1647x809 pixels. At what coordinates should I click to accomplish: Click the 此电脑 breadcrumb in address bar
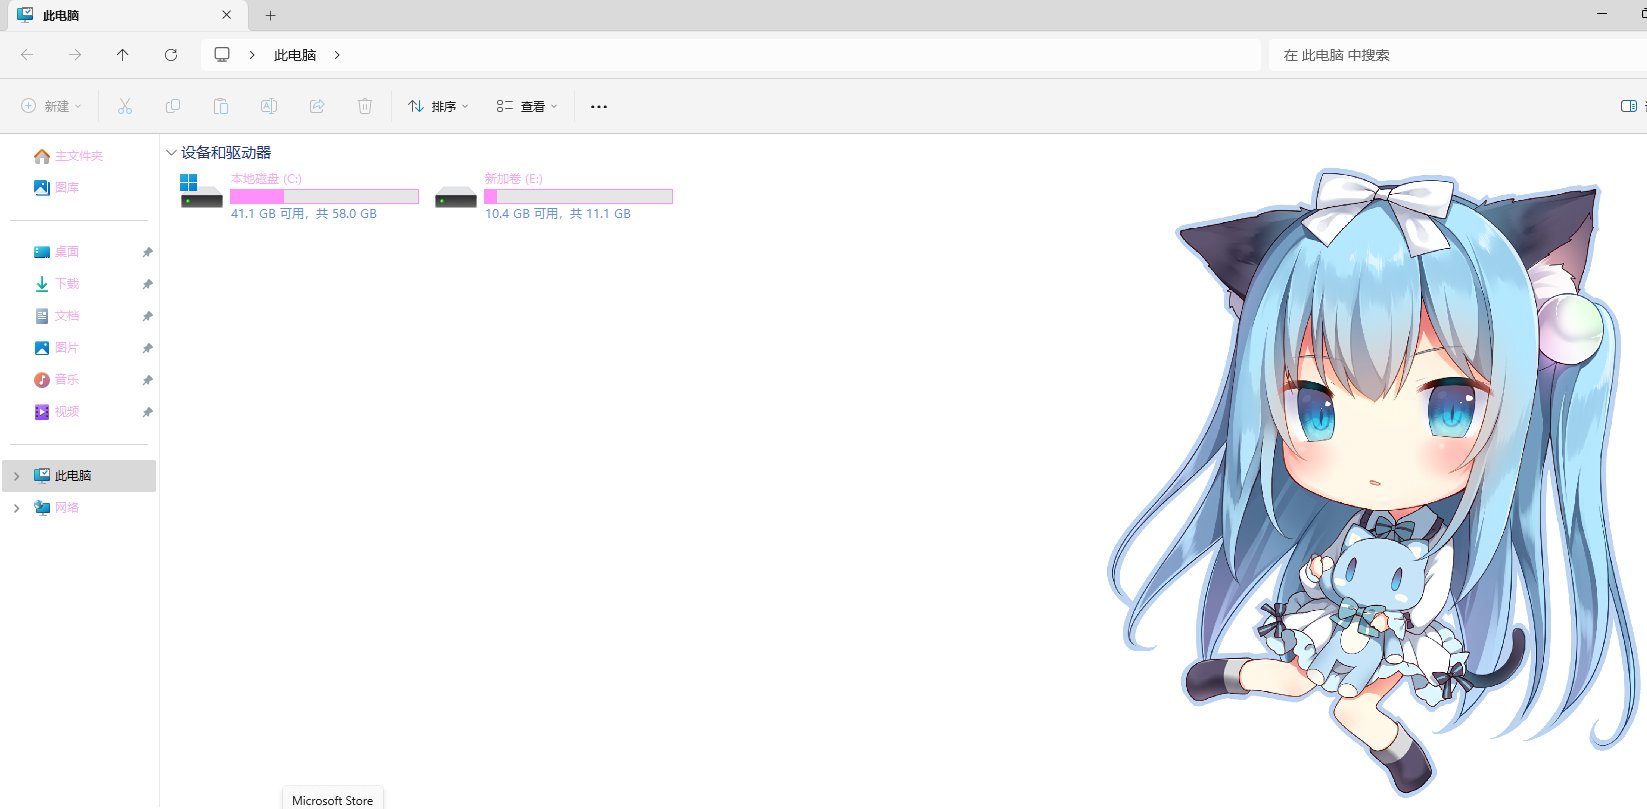point(295,55)
